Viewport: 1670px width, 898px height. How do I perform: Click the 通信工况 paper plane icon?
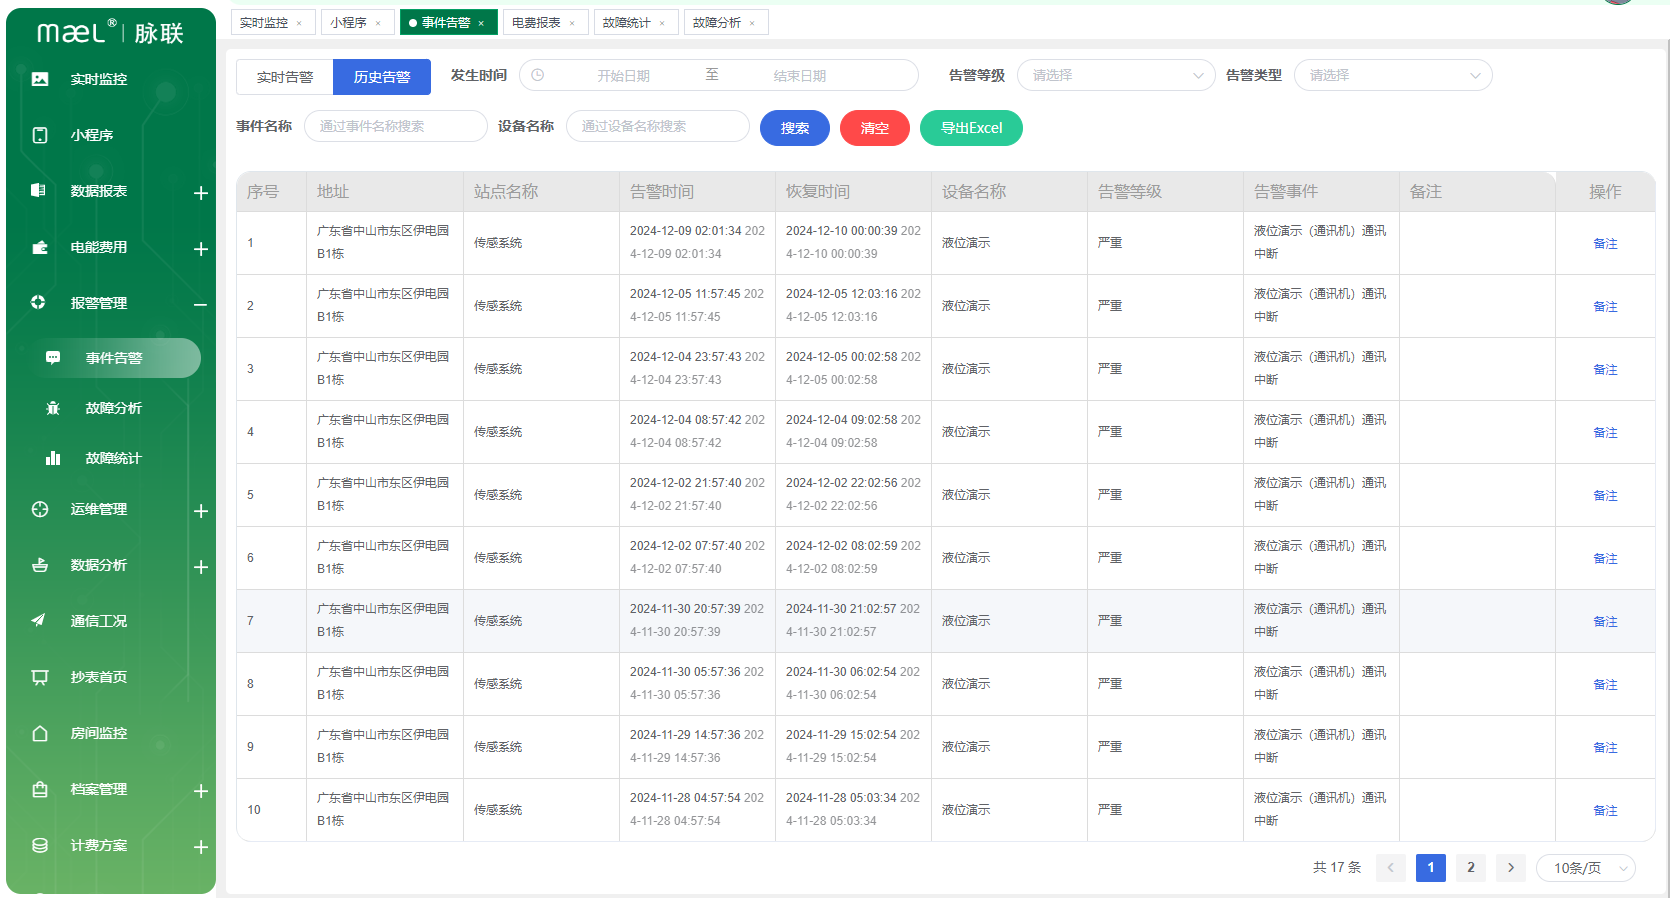(x=40, y=621)
